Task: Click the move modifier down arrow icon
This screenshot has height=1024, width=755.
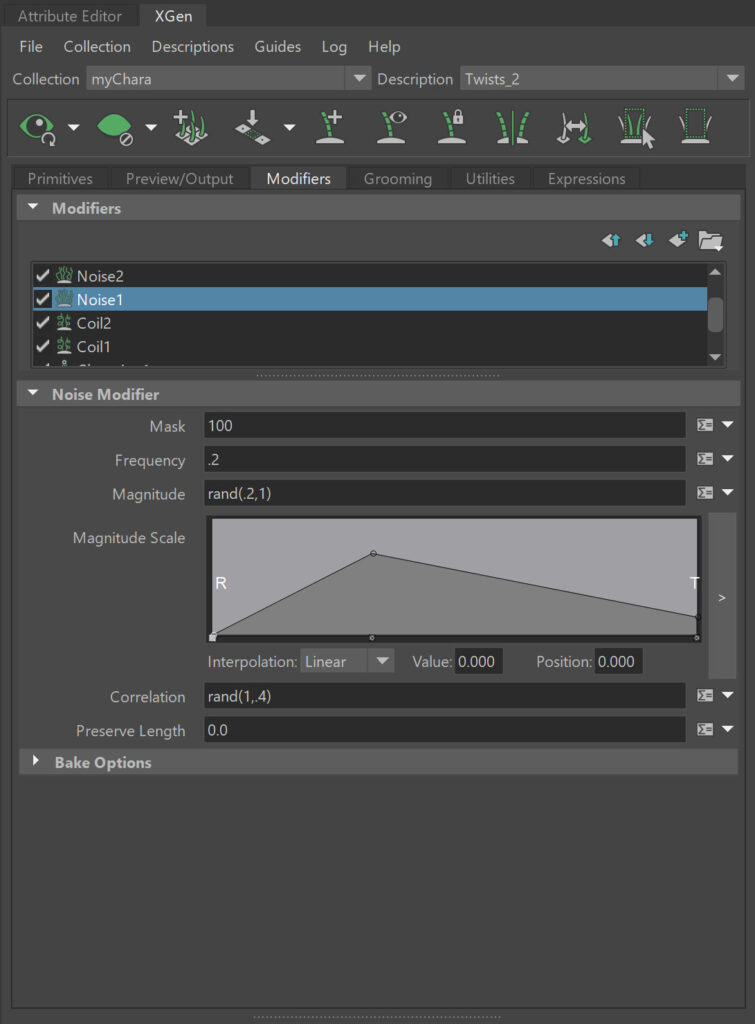Action: 645,240
